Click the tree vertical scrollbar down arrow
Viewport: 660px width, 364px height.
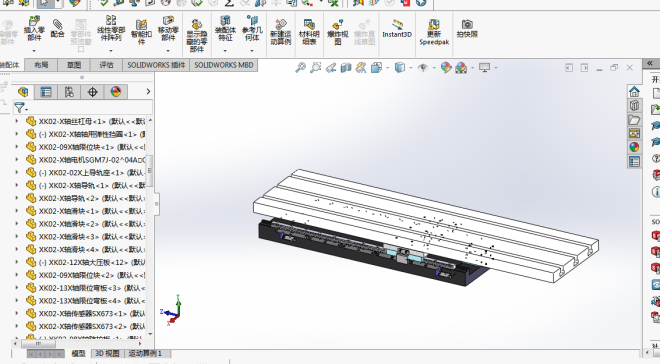click(150, 334)
